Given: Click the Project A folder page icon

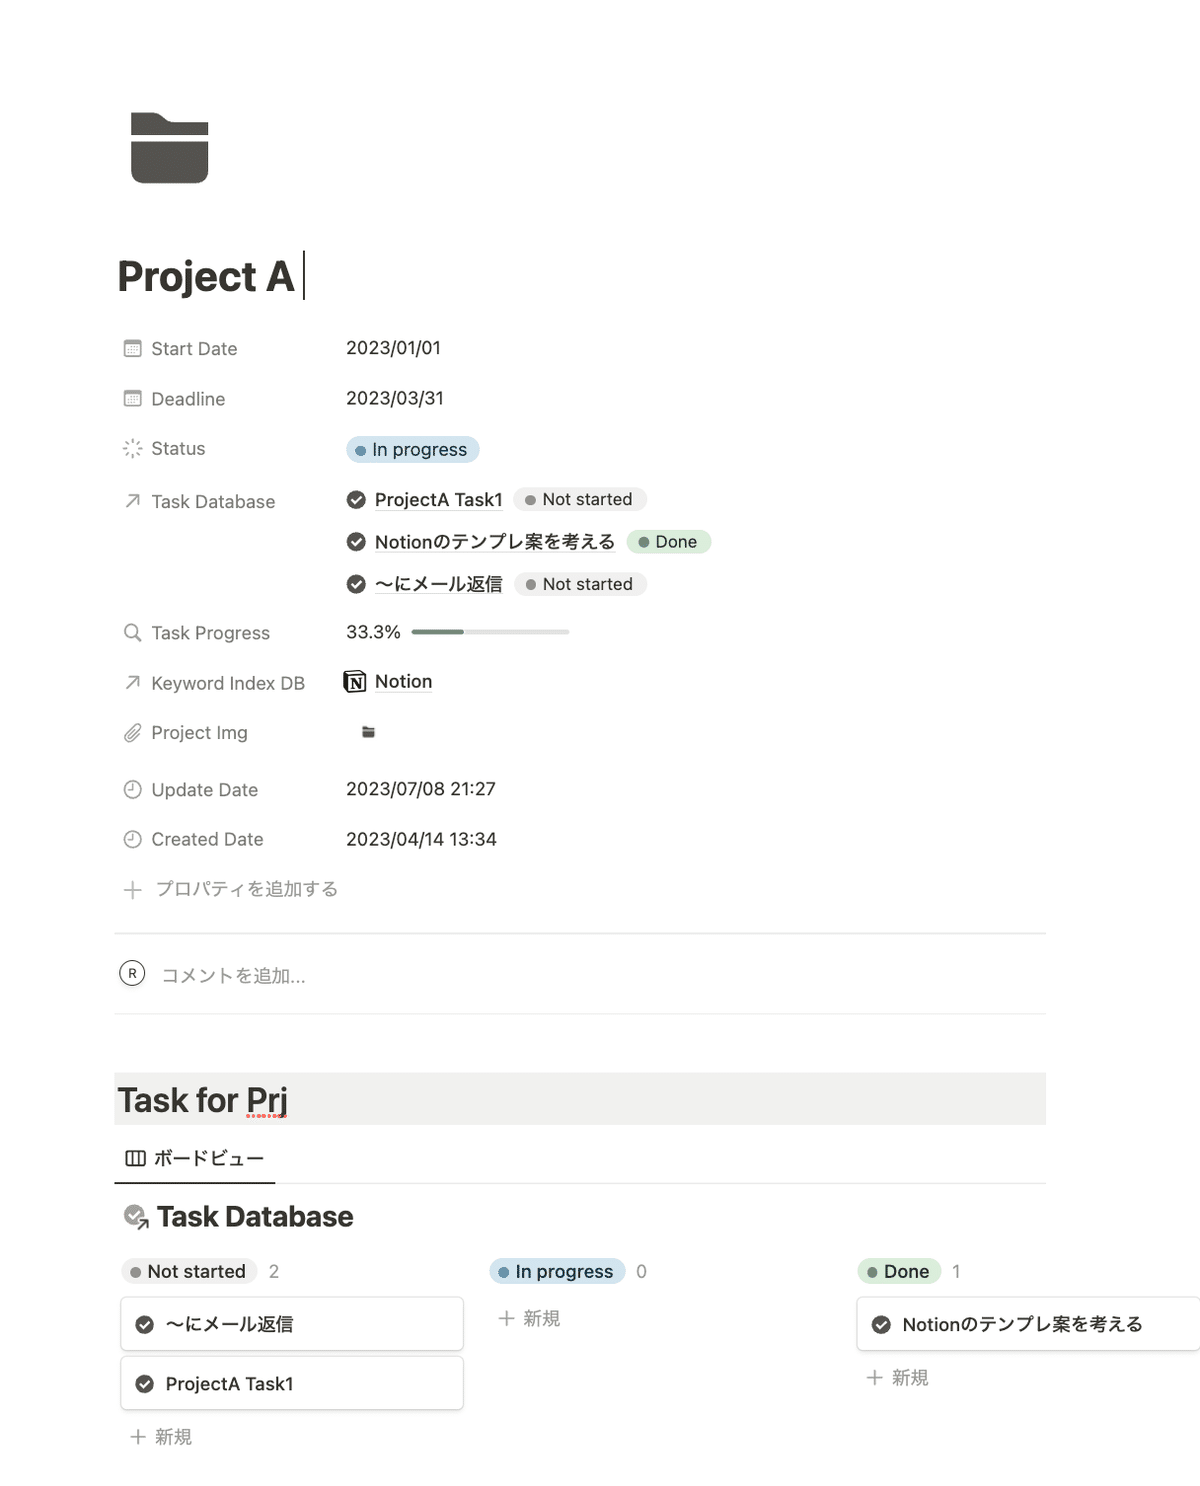Looking at the screenshot, I should tap(169, 148).
